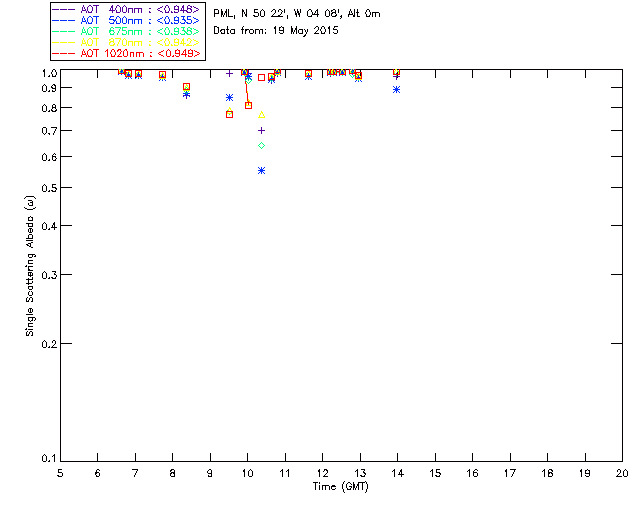The width and height of the screenshot is (640, 512).
Task: Click the x-axis tick label 5
Action: point(60,473)
